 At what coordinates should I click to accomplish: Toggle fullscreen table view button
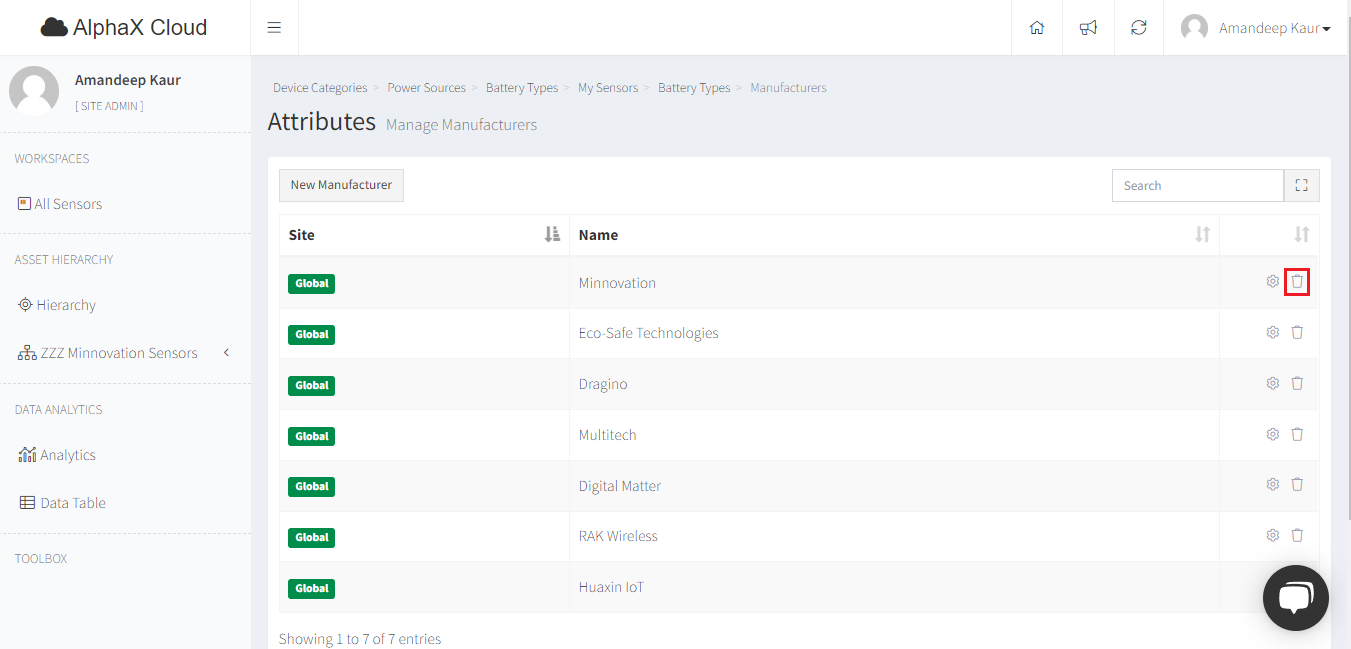[1301, 185]
